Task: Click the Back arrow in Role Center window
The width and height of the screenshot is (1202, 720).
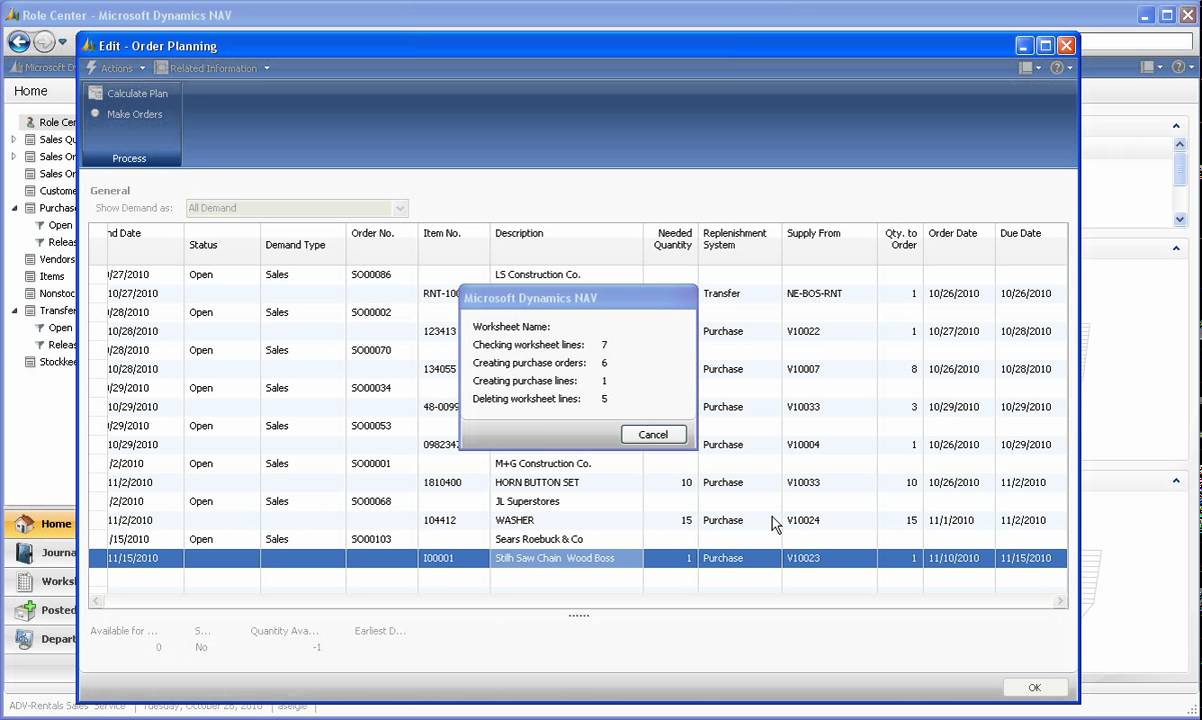Action: pos(18,42)
